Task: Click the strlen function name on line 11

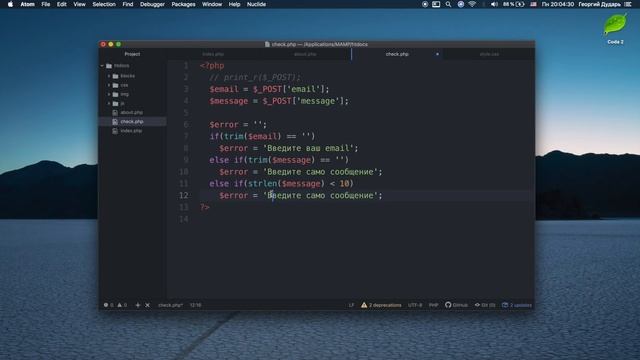Action: tap(262, 184)
